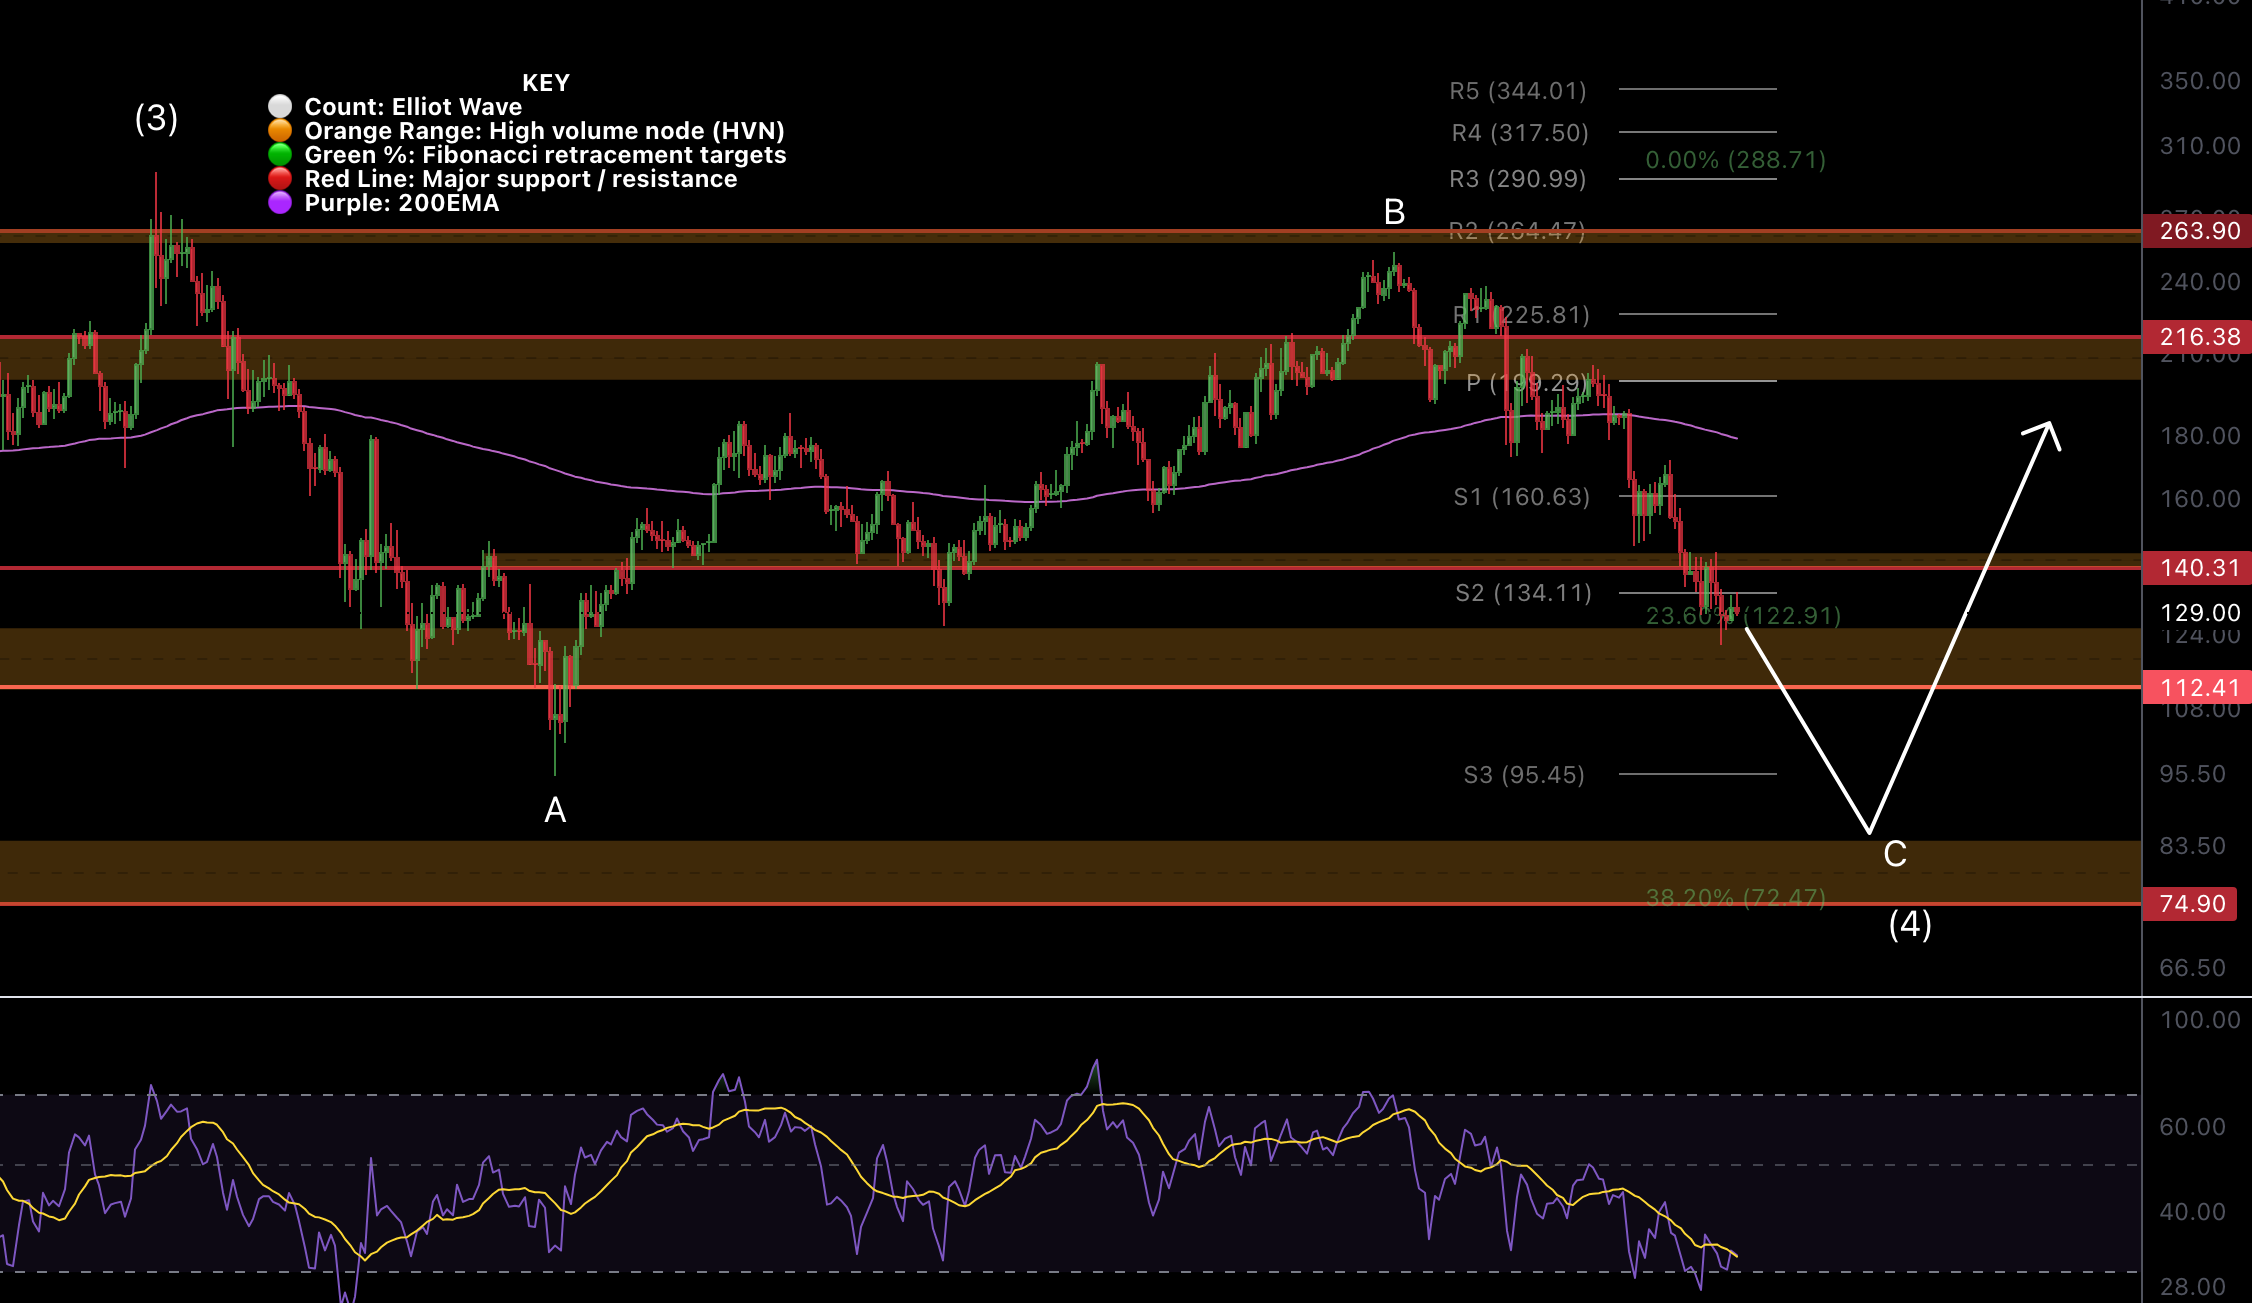Click the 263.90 red price tag
This screenshot has width=2252, height=1303.
2198,231
